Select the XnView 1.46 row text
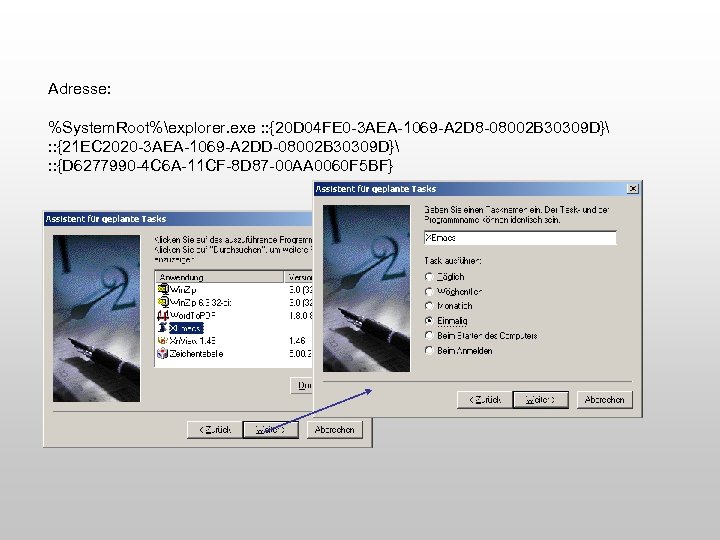This screenshot has height=540, width=720. [x=192, y=341]
